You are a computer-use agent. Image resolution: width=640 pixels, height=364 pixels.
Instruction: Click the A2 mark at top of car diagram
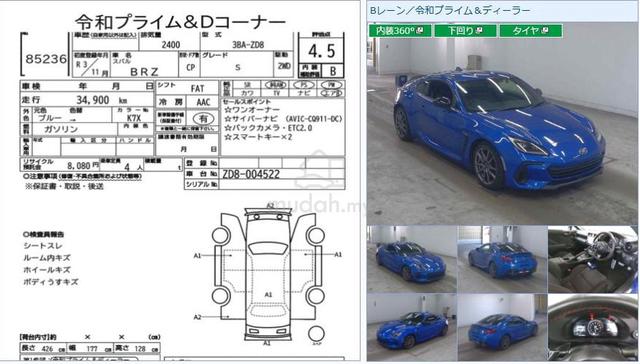click(x=270, y=205)
